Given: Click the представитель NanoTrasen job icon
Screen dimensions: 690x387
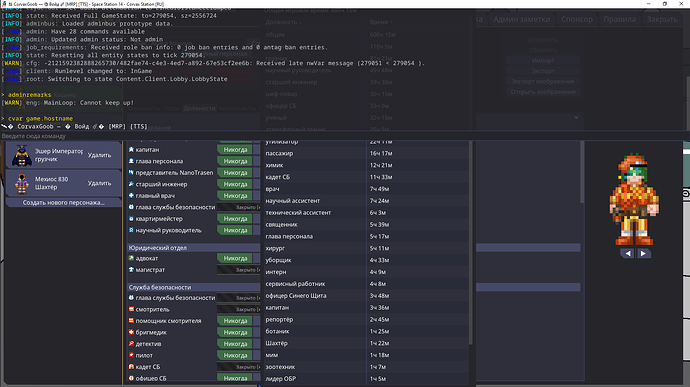Looking at the screenshot, I should click(x=131, y=173).
